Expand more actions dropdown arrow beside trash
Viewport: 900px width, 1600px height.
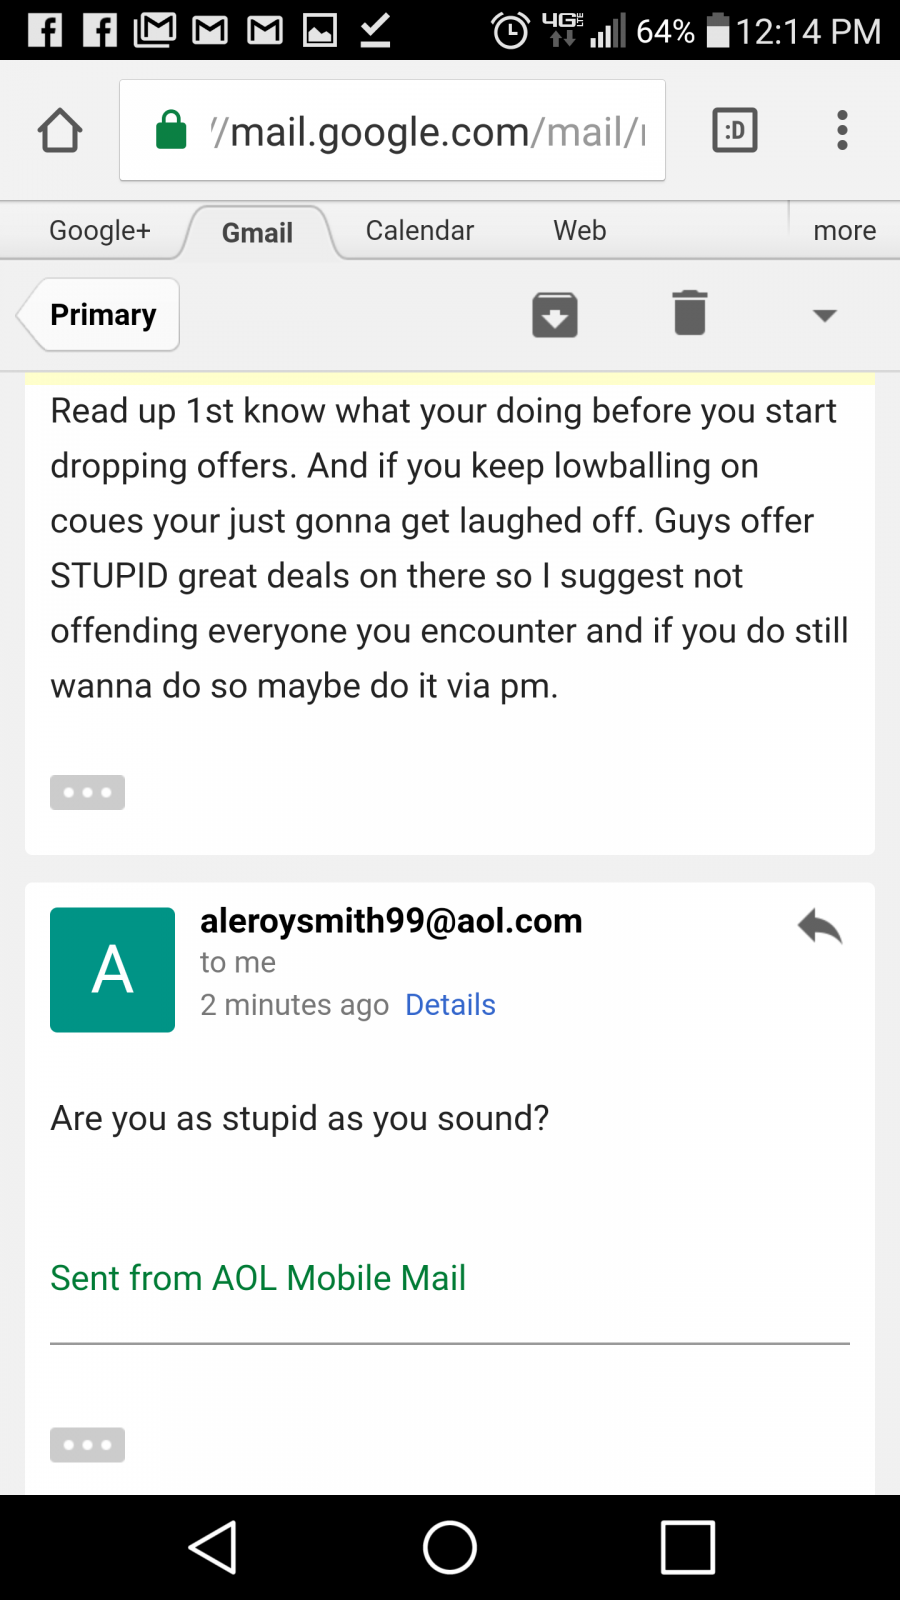pyautogui.click(x=825, y=316)
